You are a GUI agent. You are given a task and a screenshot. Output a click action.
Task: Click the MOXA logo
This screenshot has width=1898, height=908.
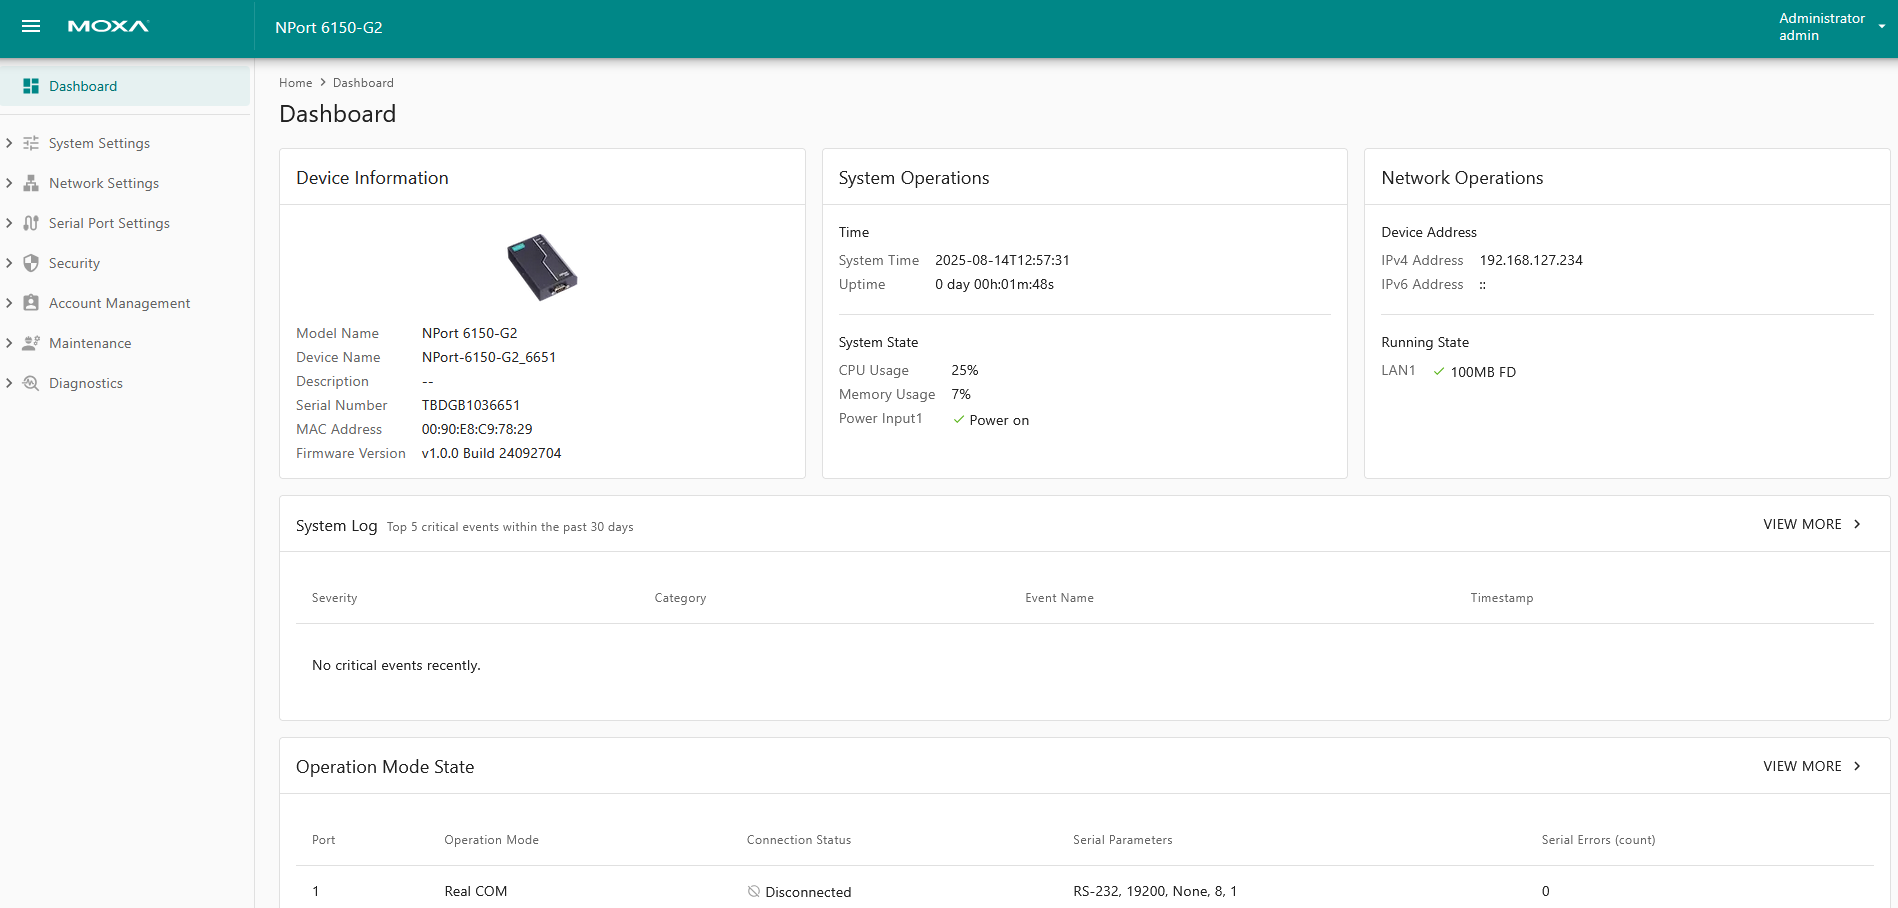[x=108, y=26]
